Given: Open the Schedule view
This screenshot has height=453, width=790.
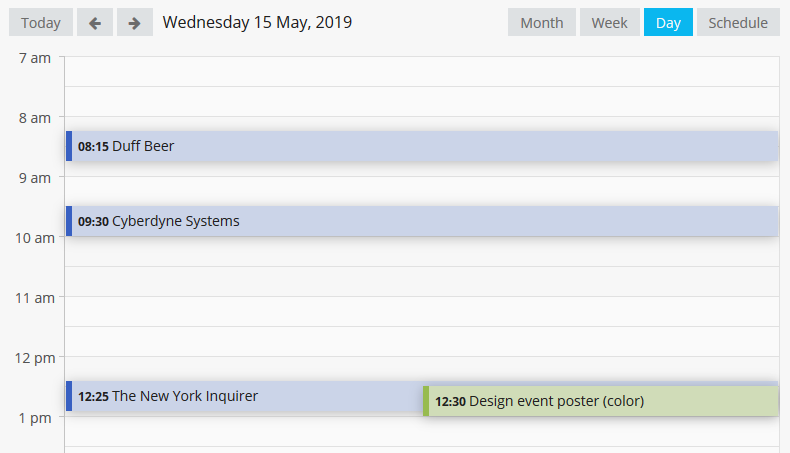Looking at the screenshot, I should click(738, 22).
